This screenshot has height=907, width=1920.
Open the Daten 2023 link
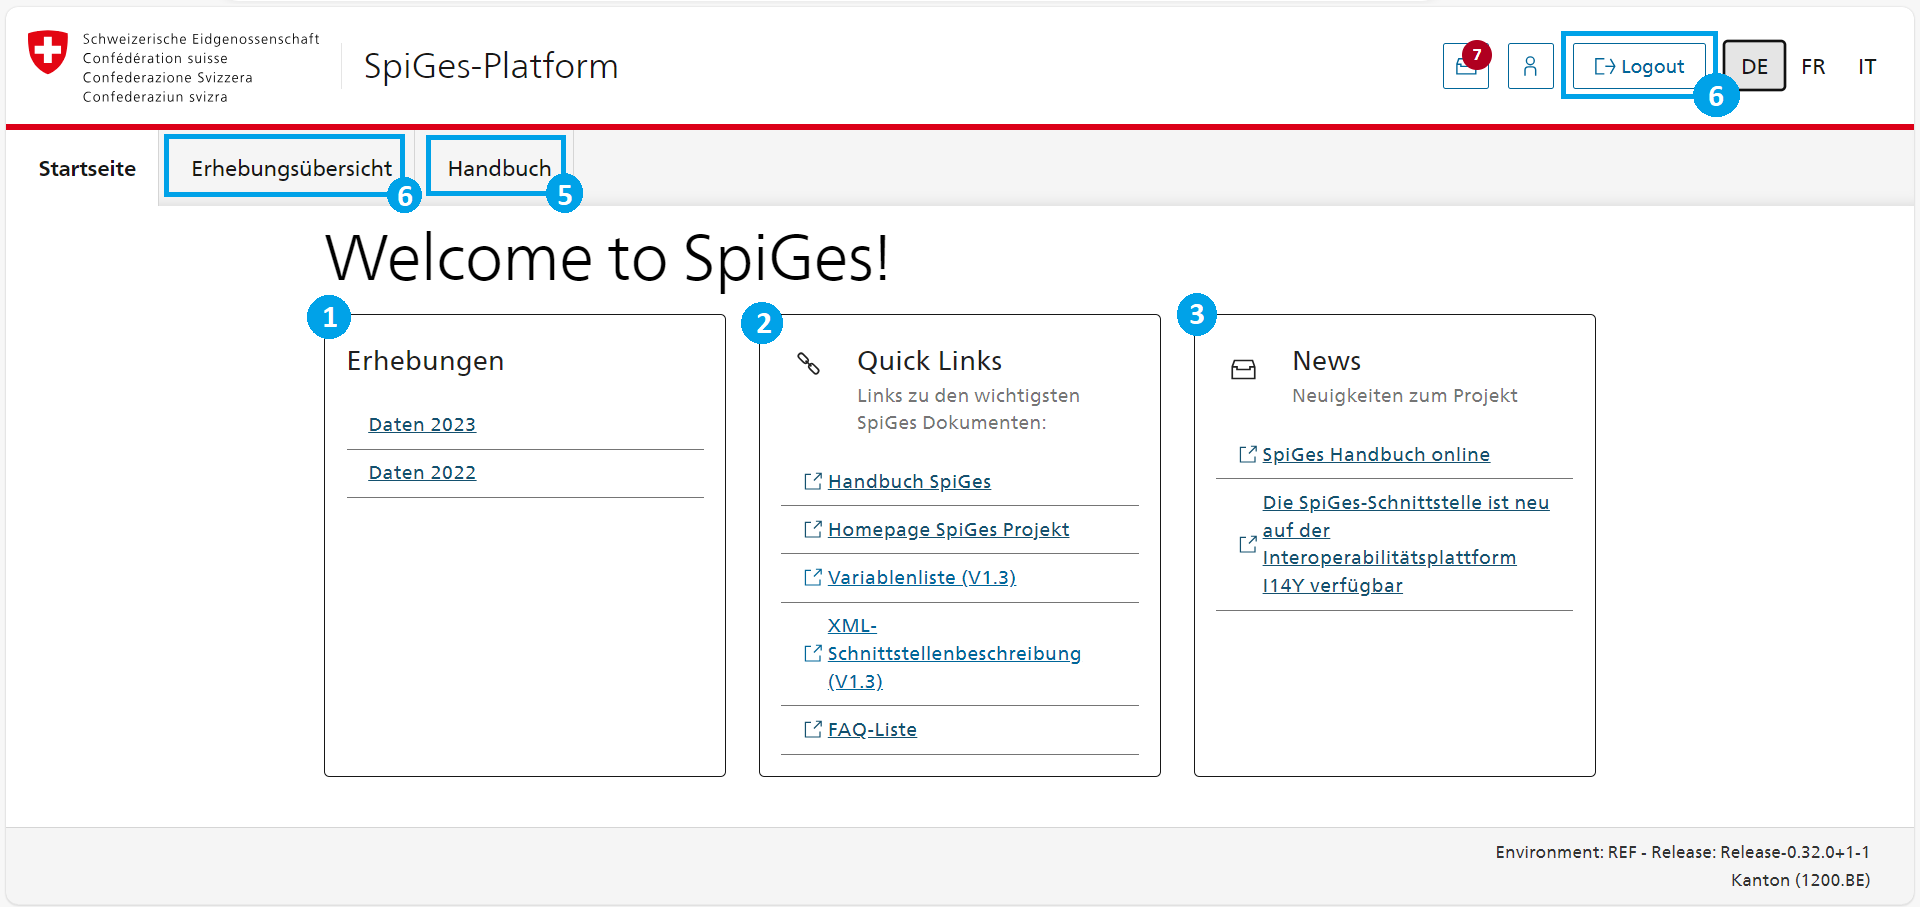pos(422,424)
